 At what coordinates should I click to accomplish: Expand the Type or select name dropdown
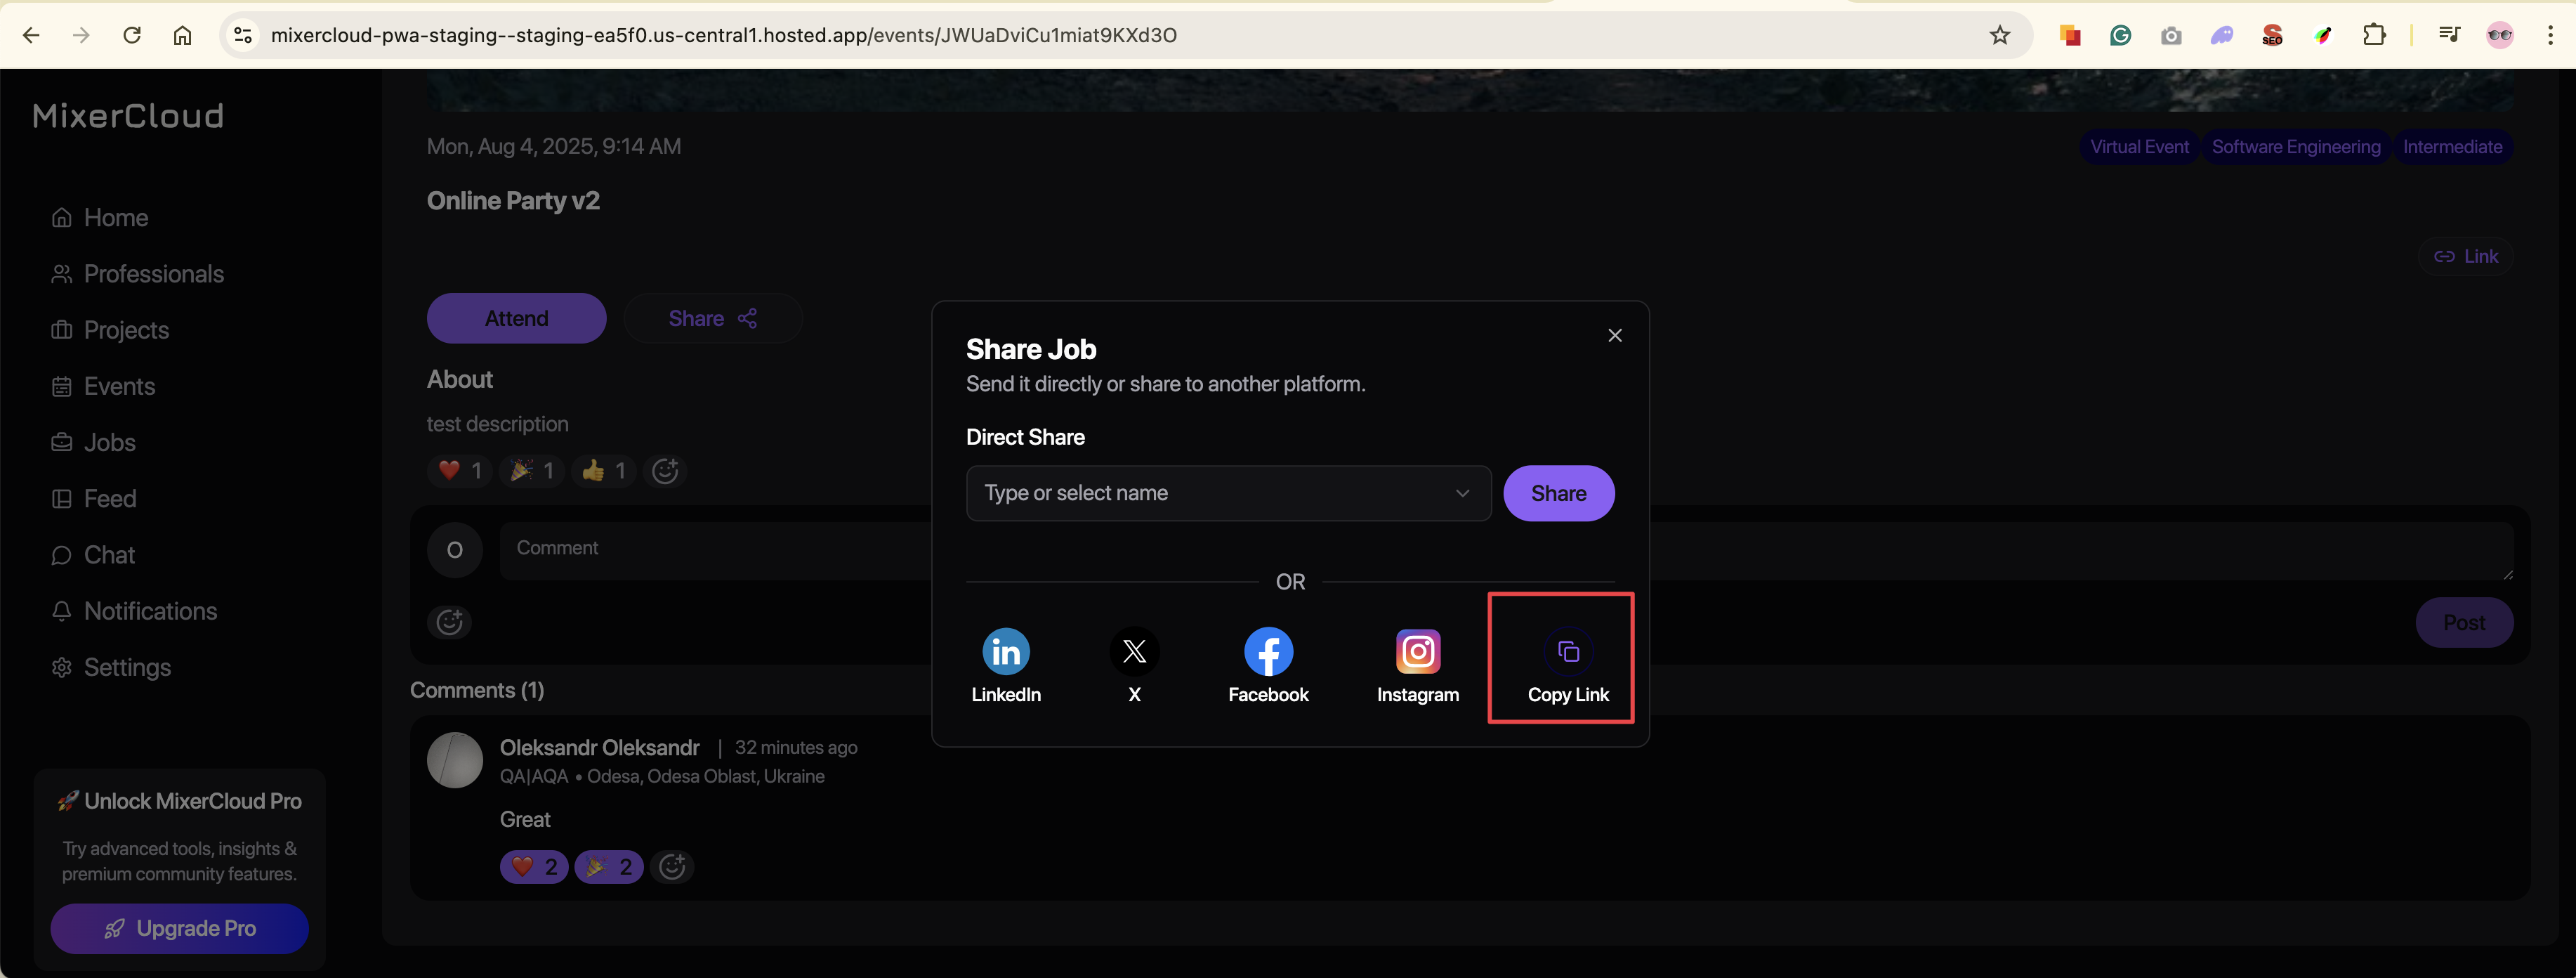pos(1228,493)
